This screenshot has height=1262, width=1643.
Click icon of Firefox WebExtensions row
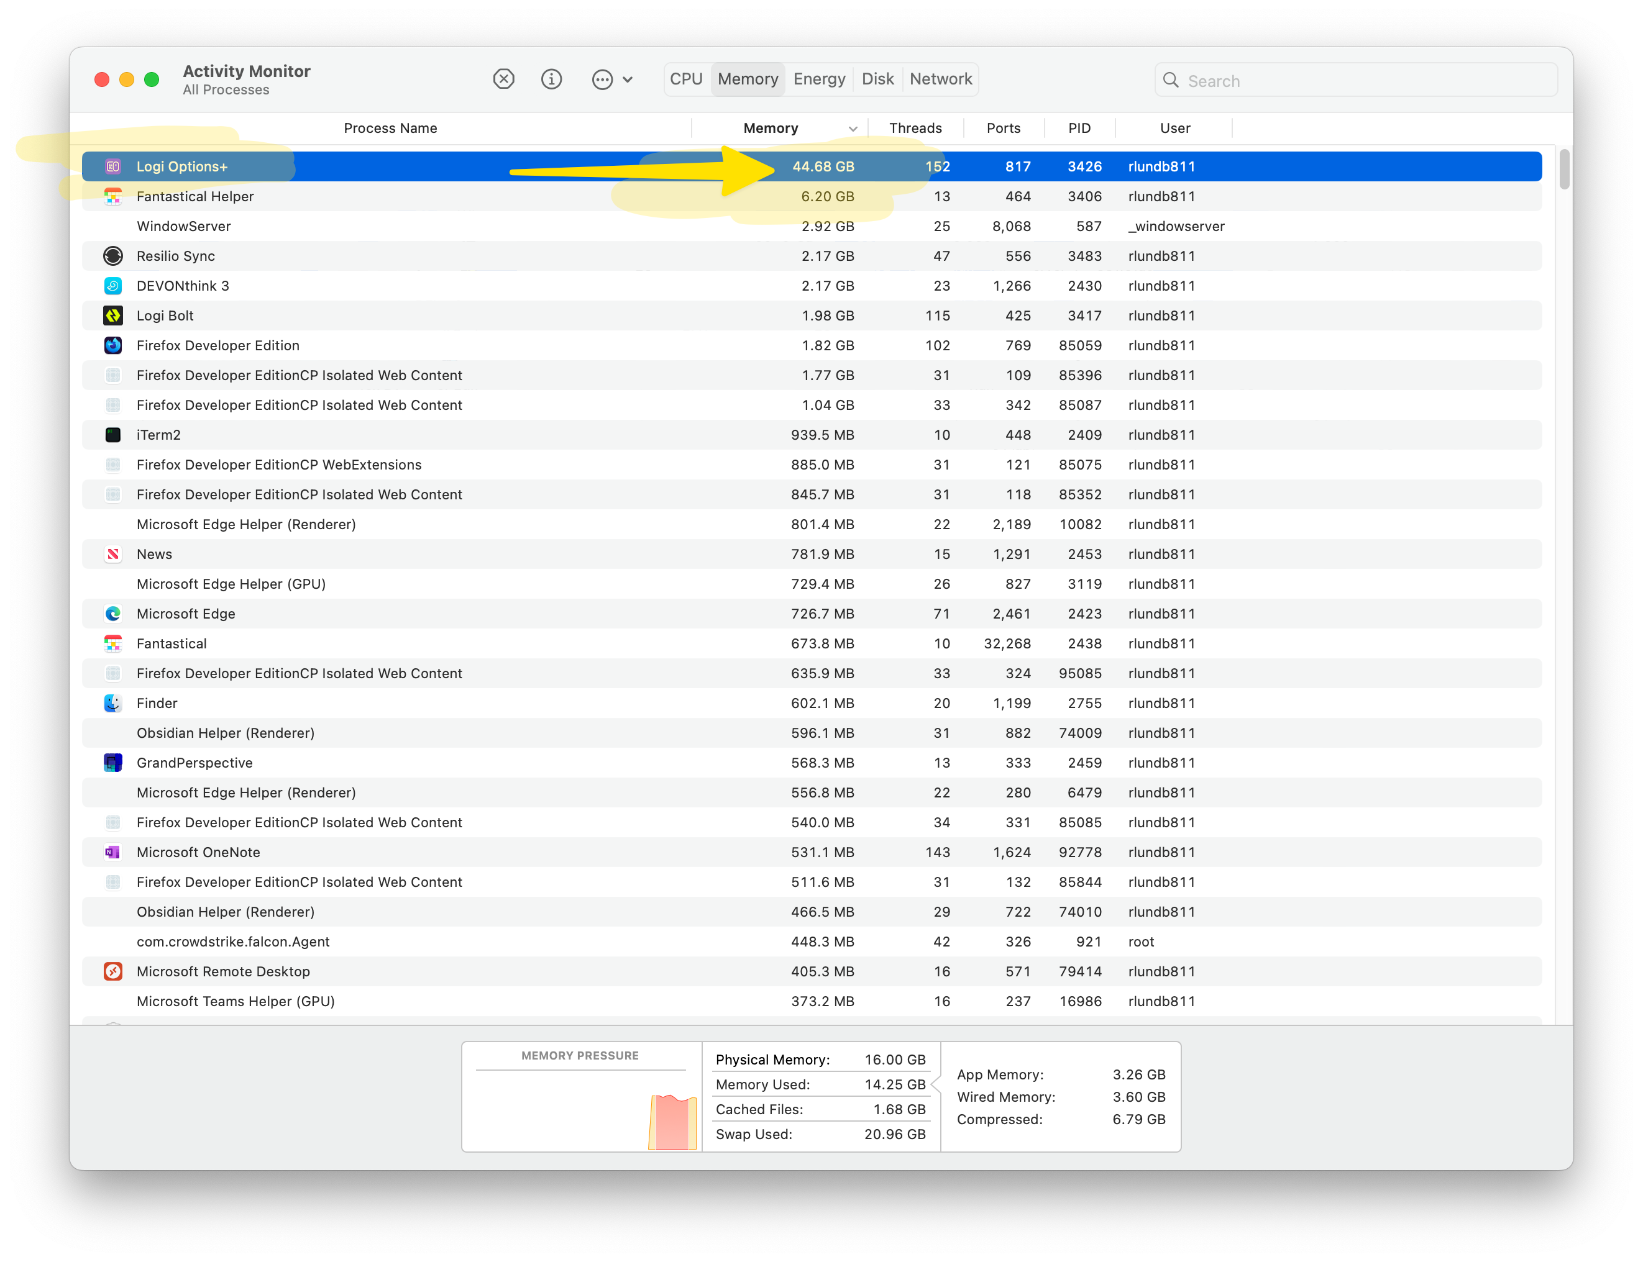click(113, 465)
